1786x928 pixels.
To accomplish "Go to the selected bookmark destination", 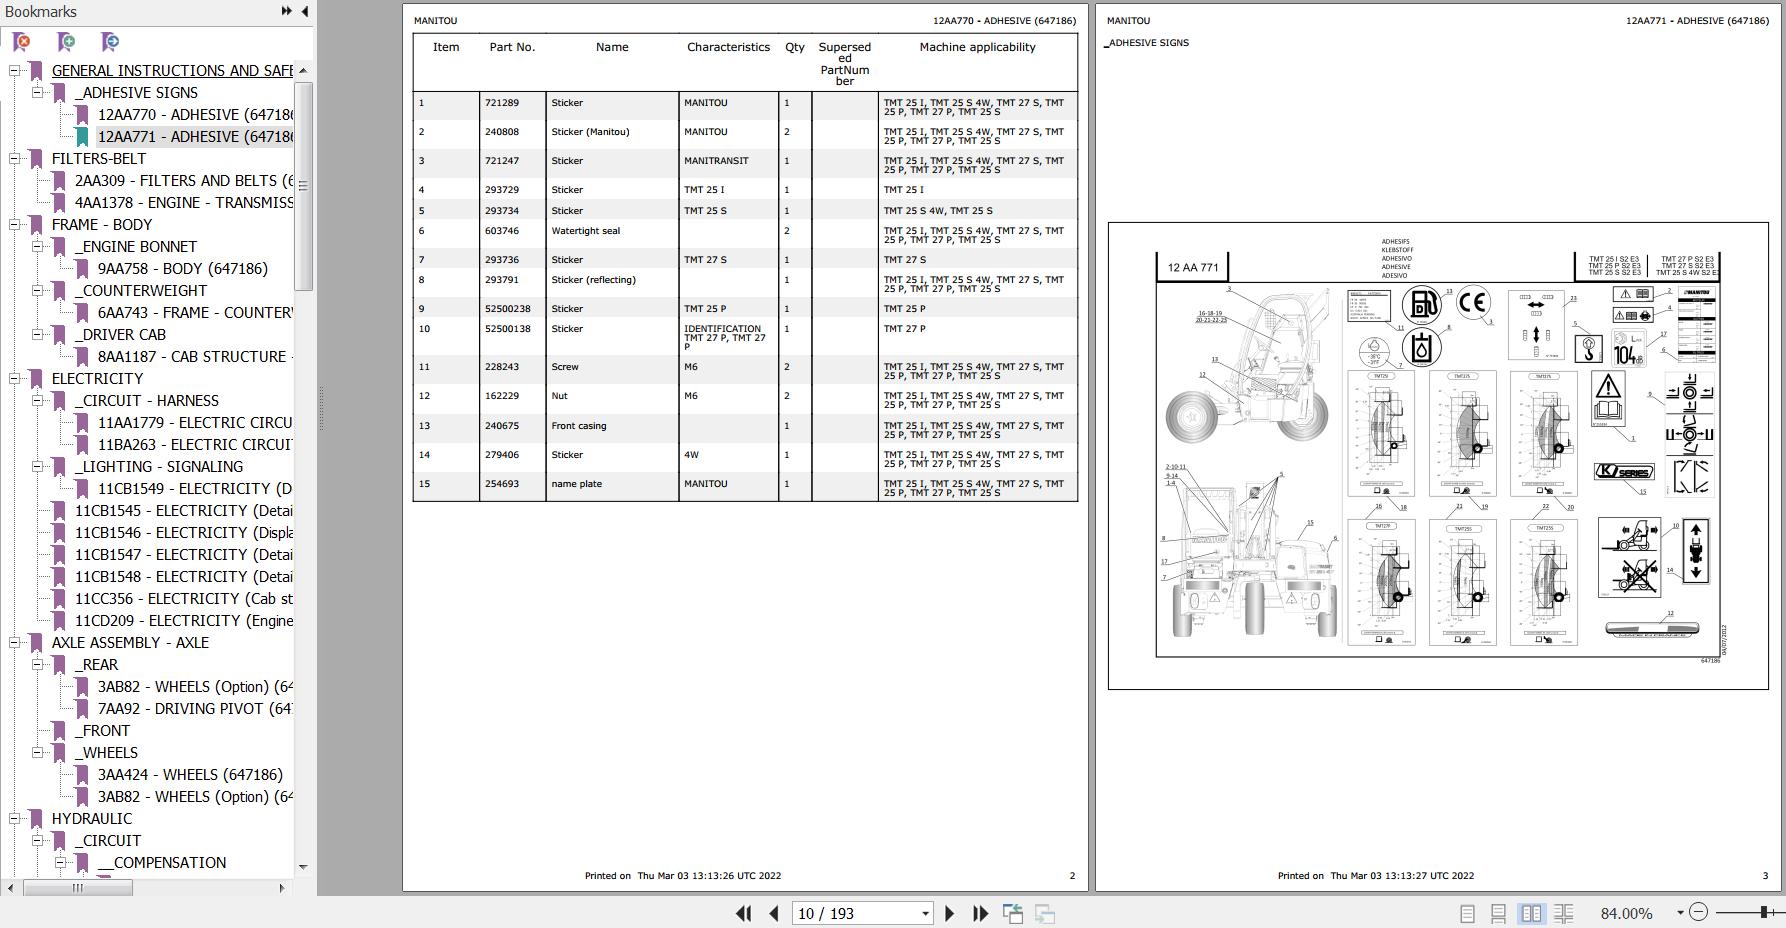I will 109,43.
